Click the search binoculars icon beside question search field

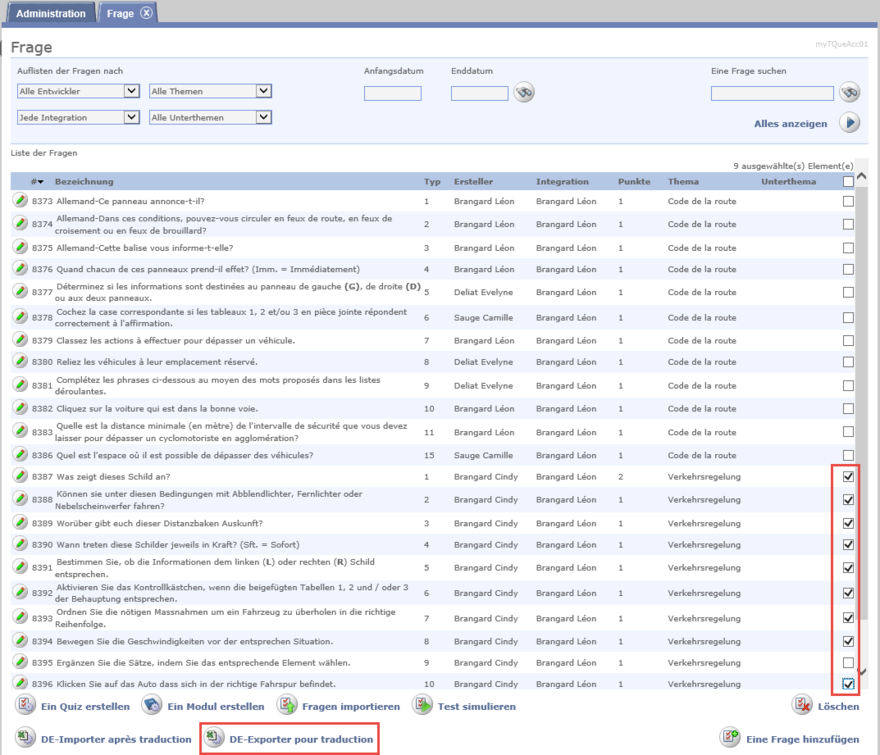tap(849, 93)
